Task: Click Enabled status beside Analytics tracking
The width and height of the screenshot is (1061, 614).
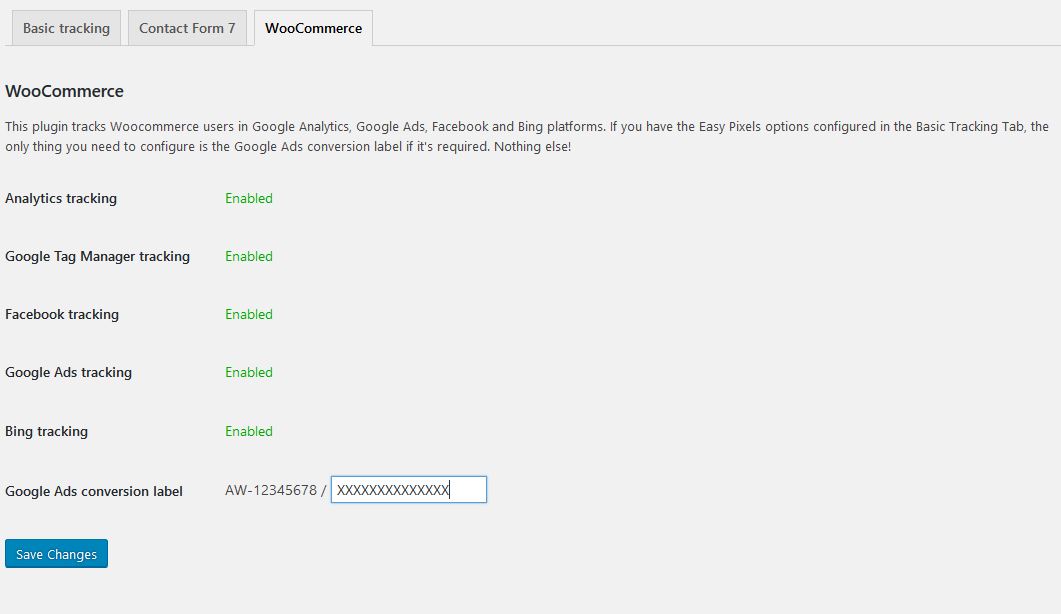Action: pos(249,198)
